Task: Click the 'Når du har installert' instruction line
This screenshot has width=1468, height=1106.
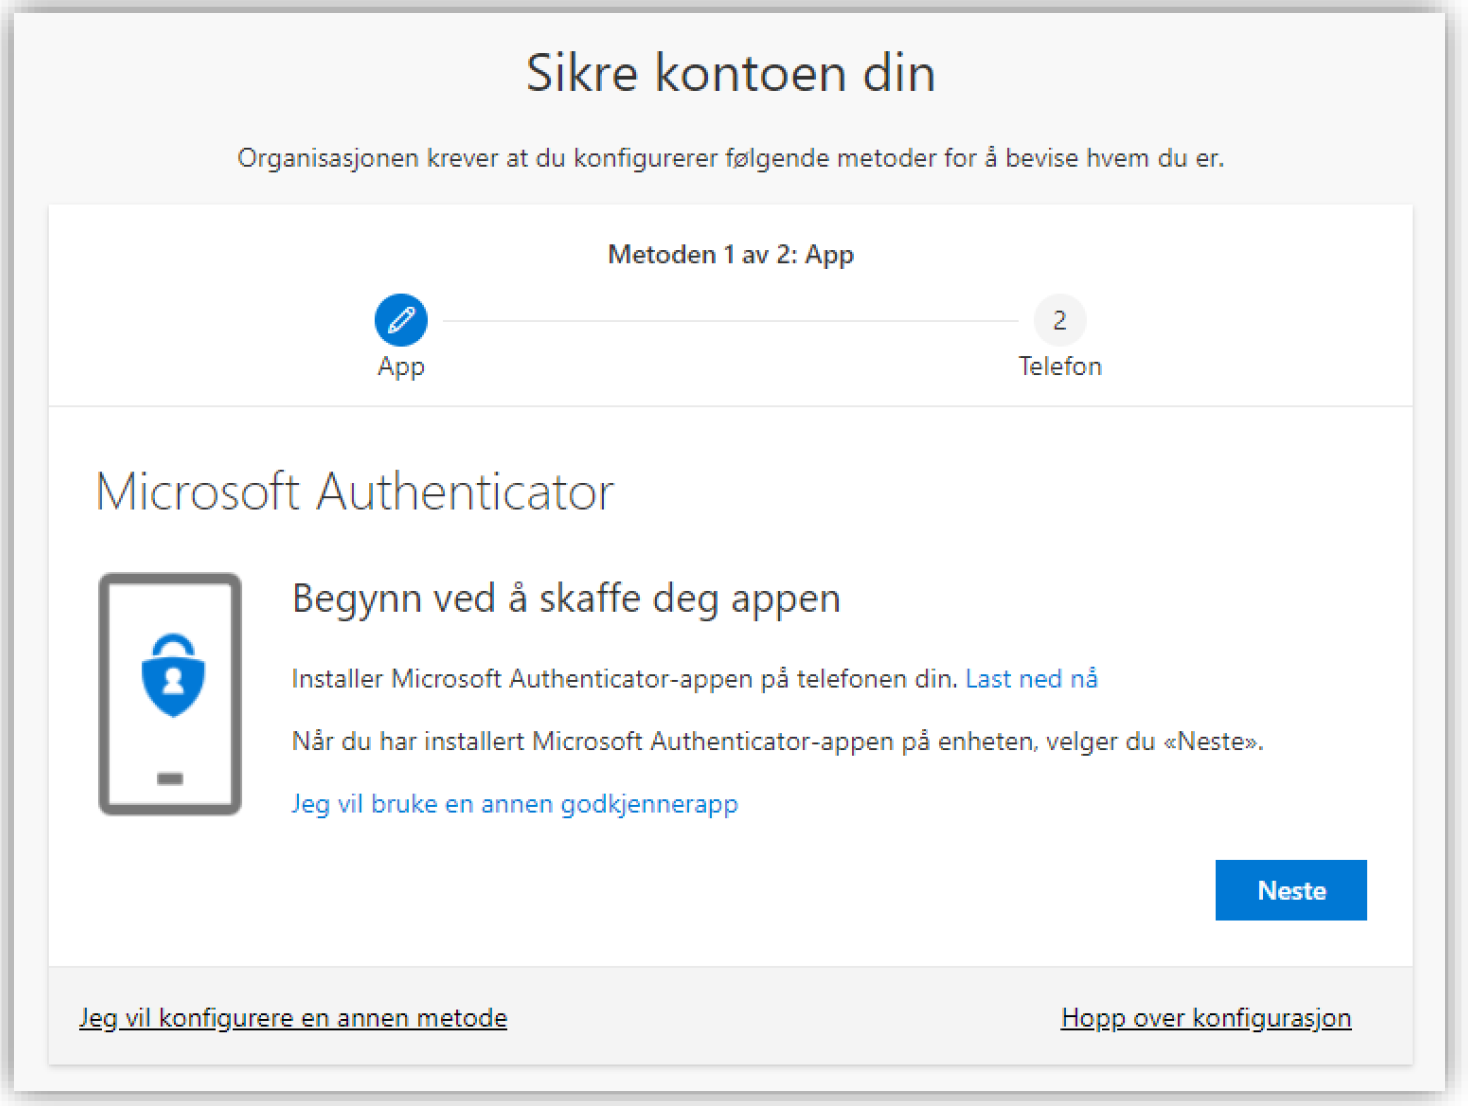Action: (x=778, y=742)
